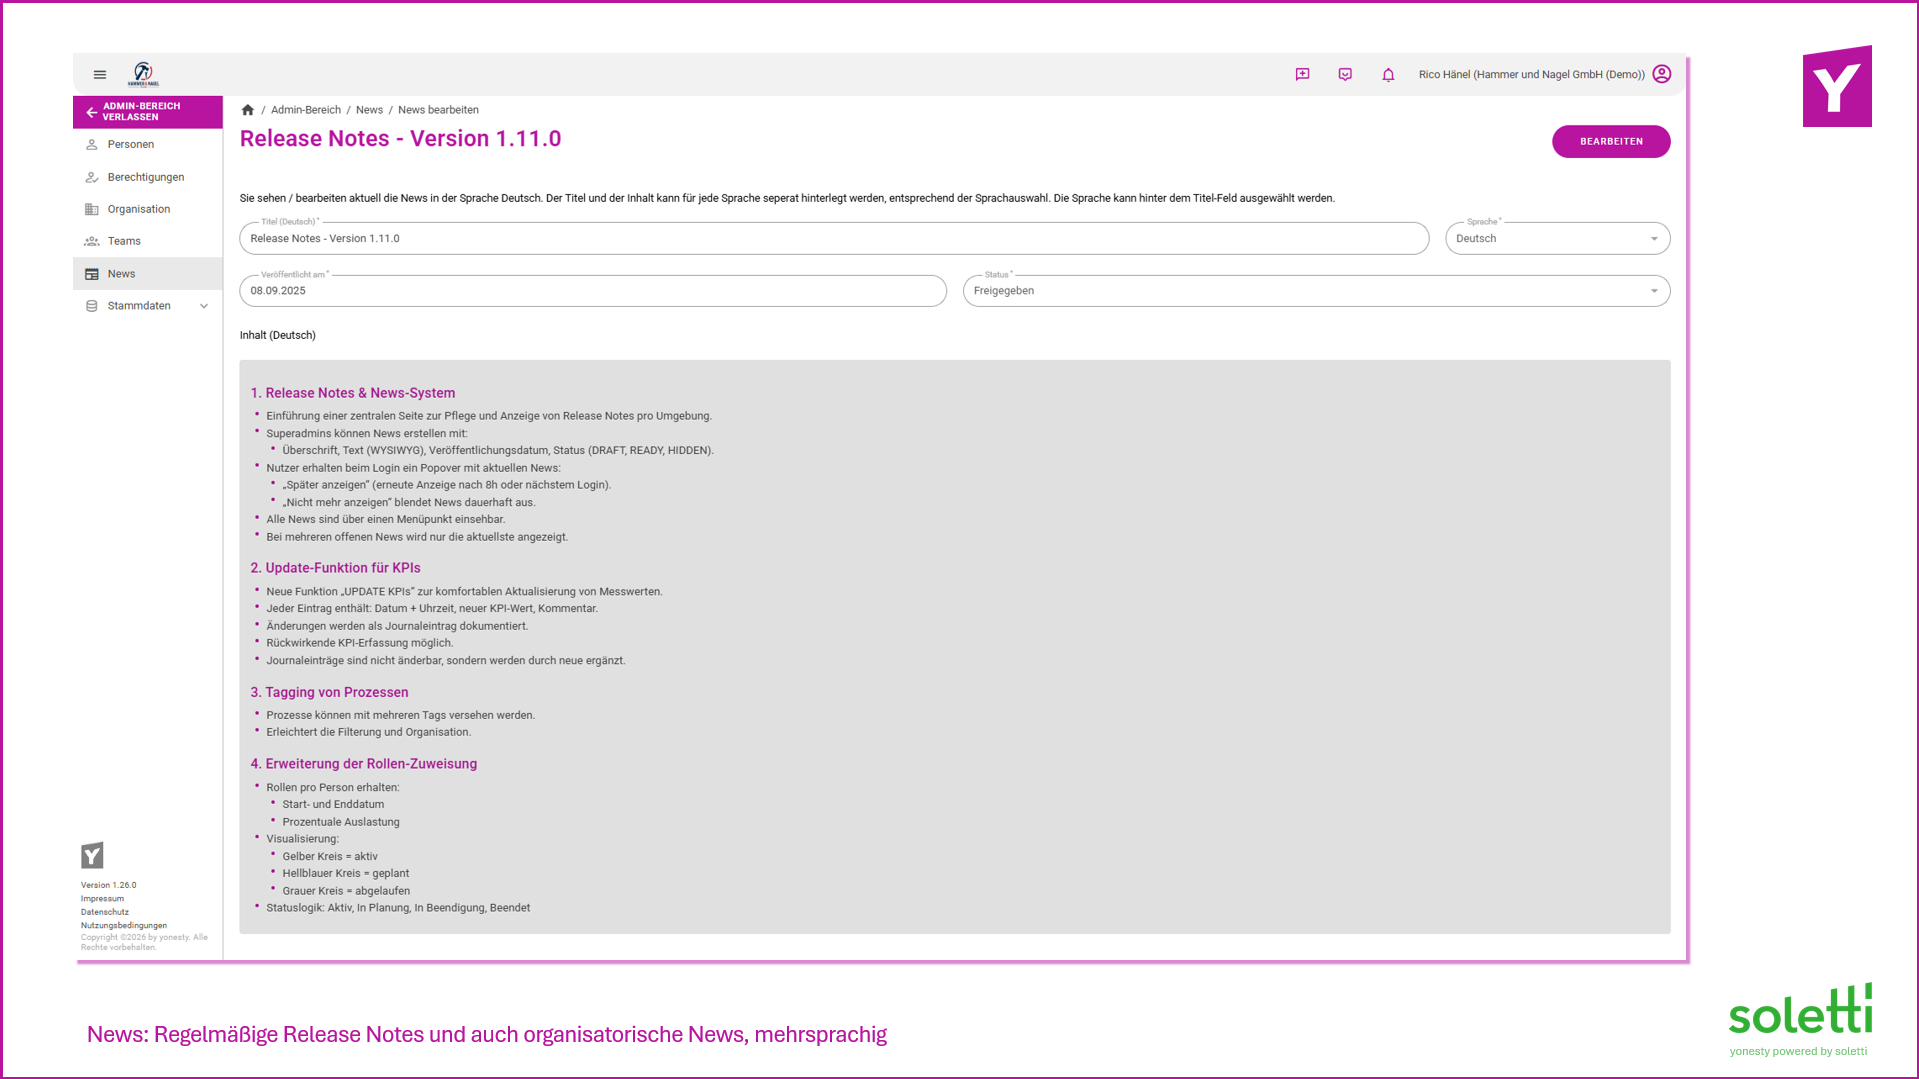Screen dimensions: 1919x1079
Task: Expand the Stammdaten sidebar section
Action: [x=148, y=306]
